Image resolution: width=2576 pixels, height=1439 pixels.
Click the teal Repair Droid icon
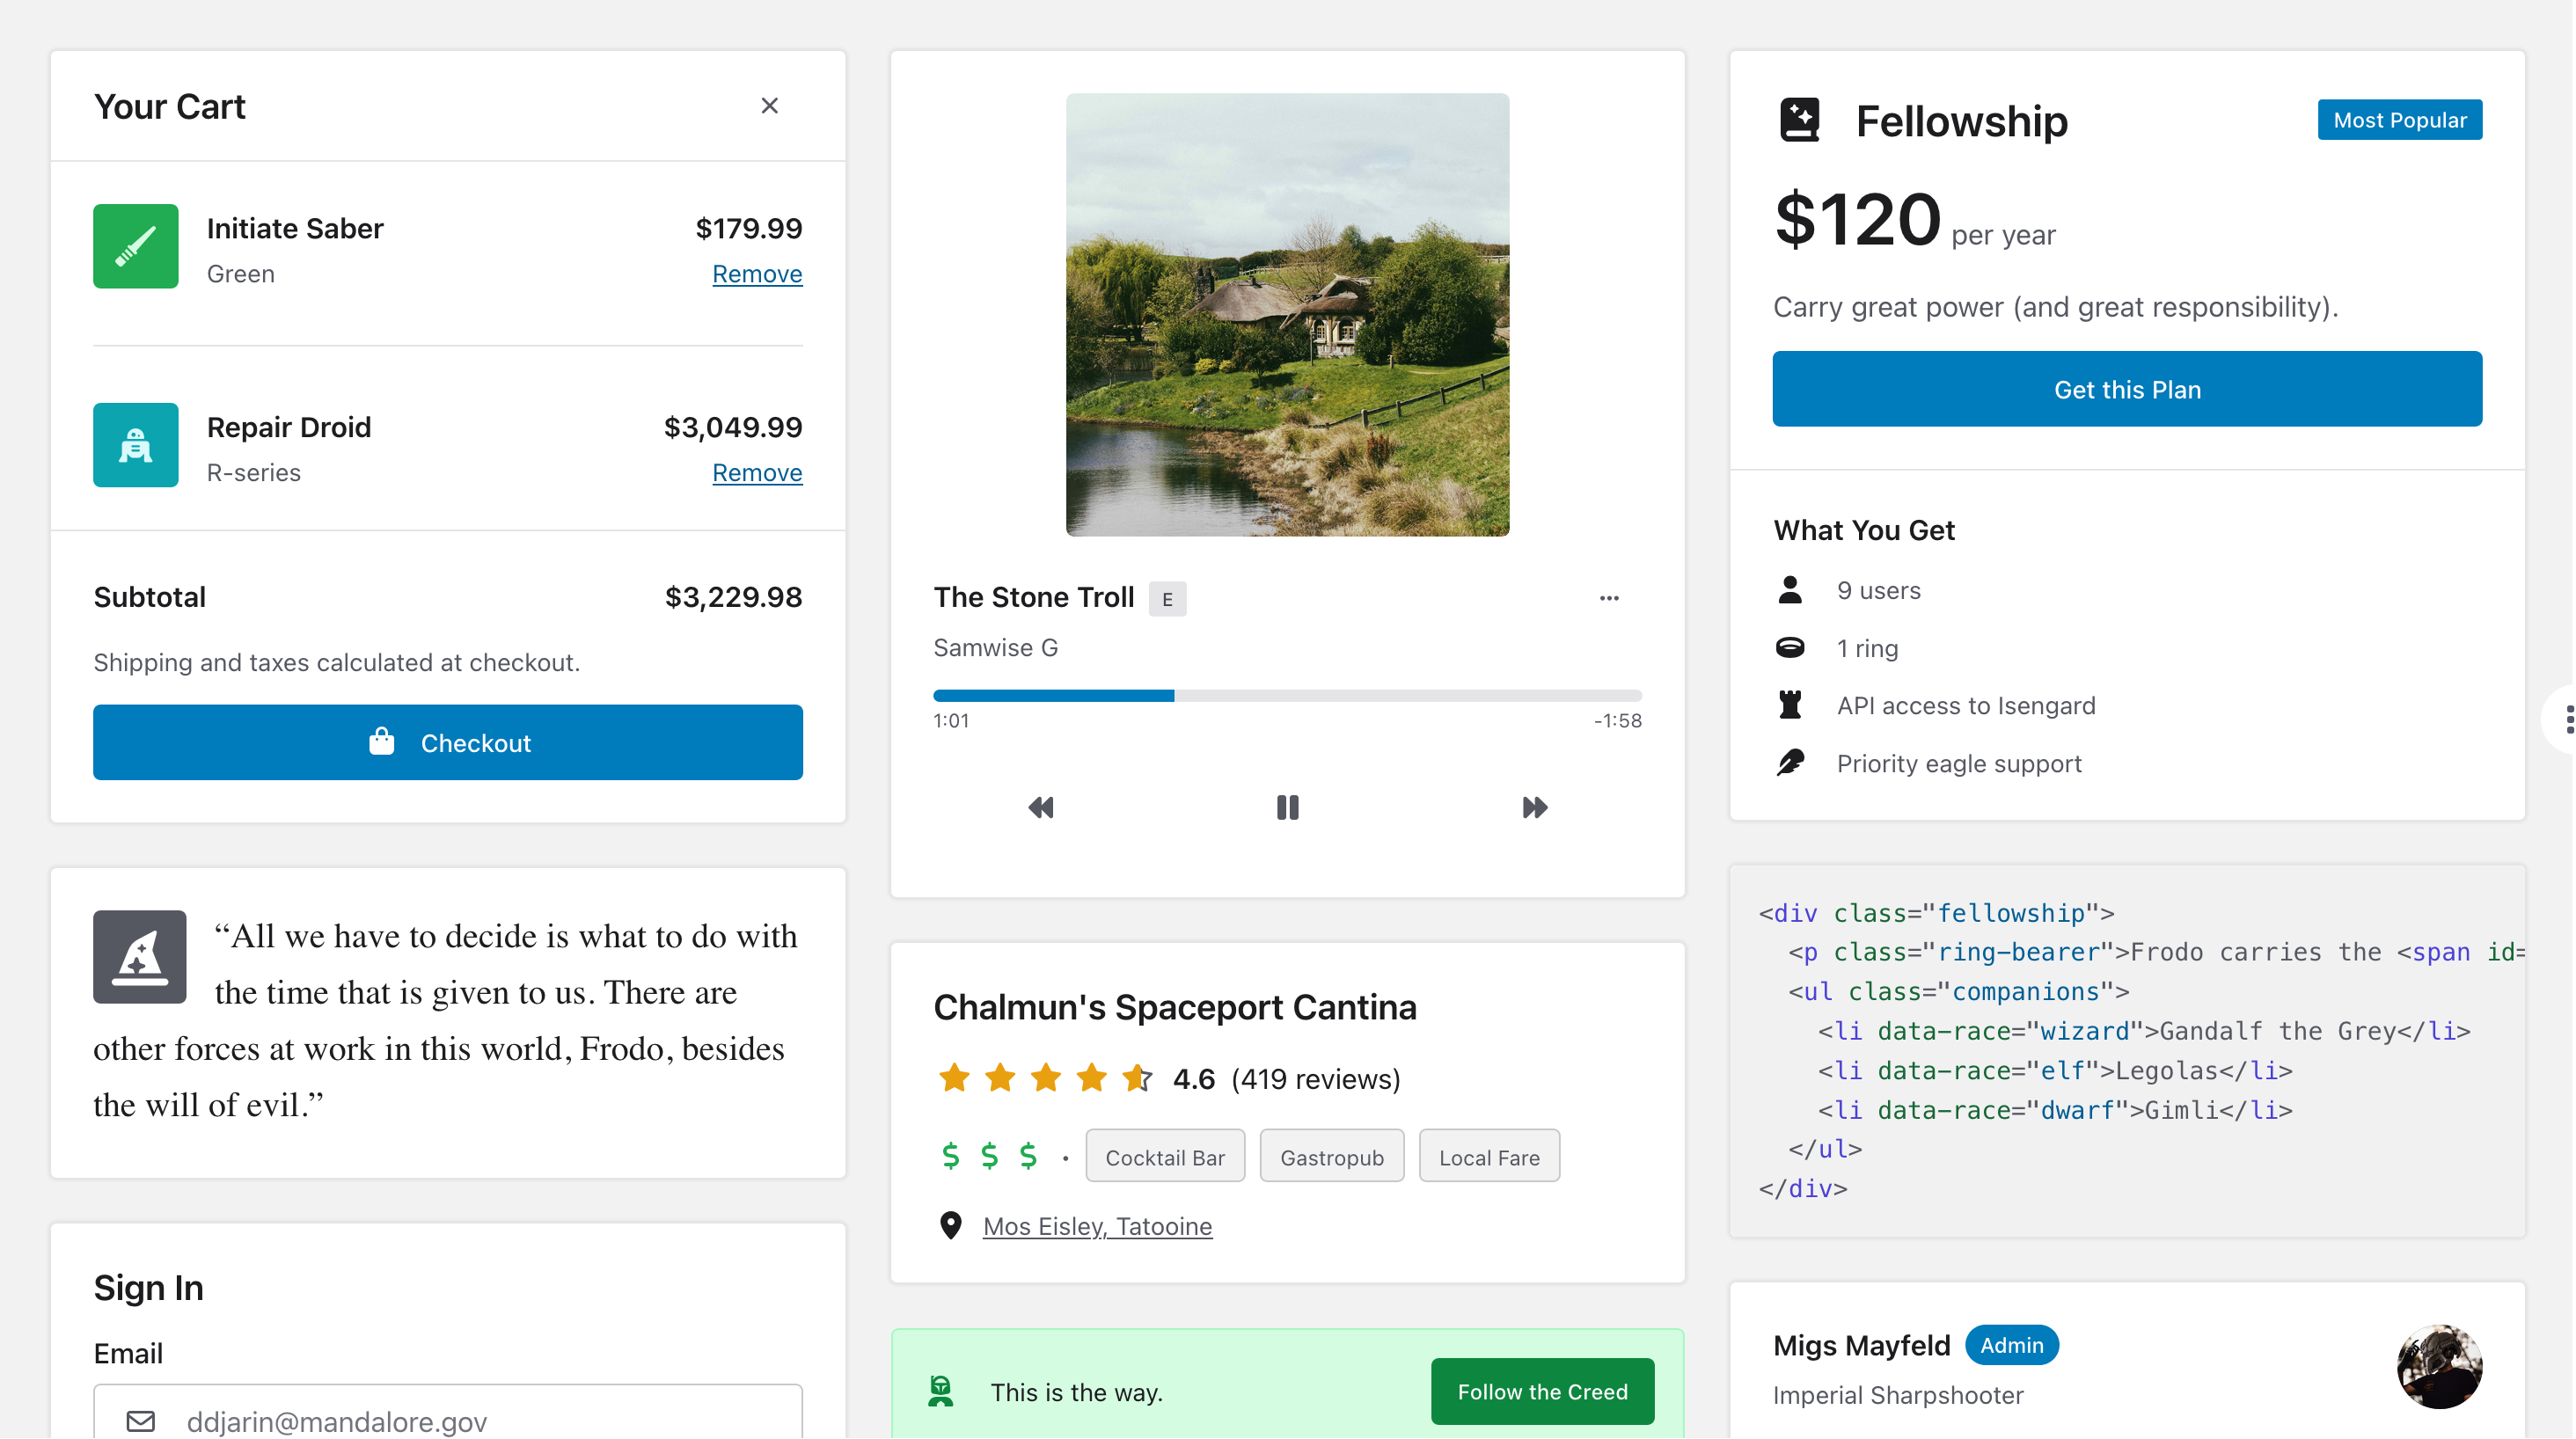pyautogui.click(x=136, y=445)
